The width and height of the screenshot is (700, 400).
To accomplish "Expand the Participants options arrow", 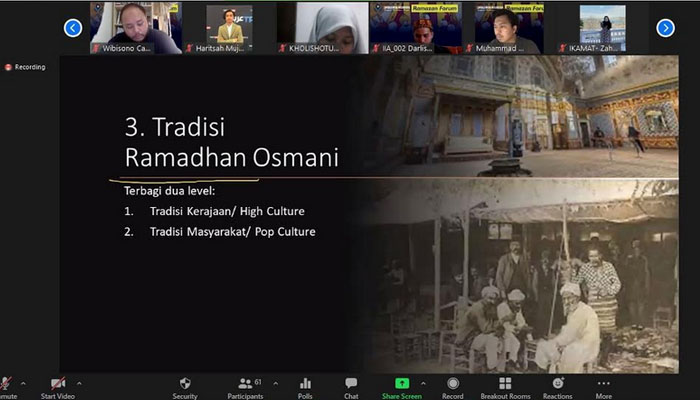I will pyautogui.click(x=275, y=382).
